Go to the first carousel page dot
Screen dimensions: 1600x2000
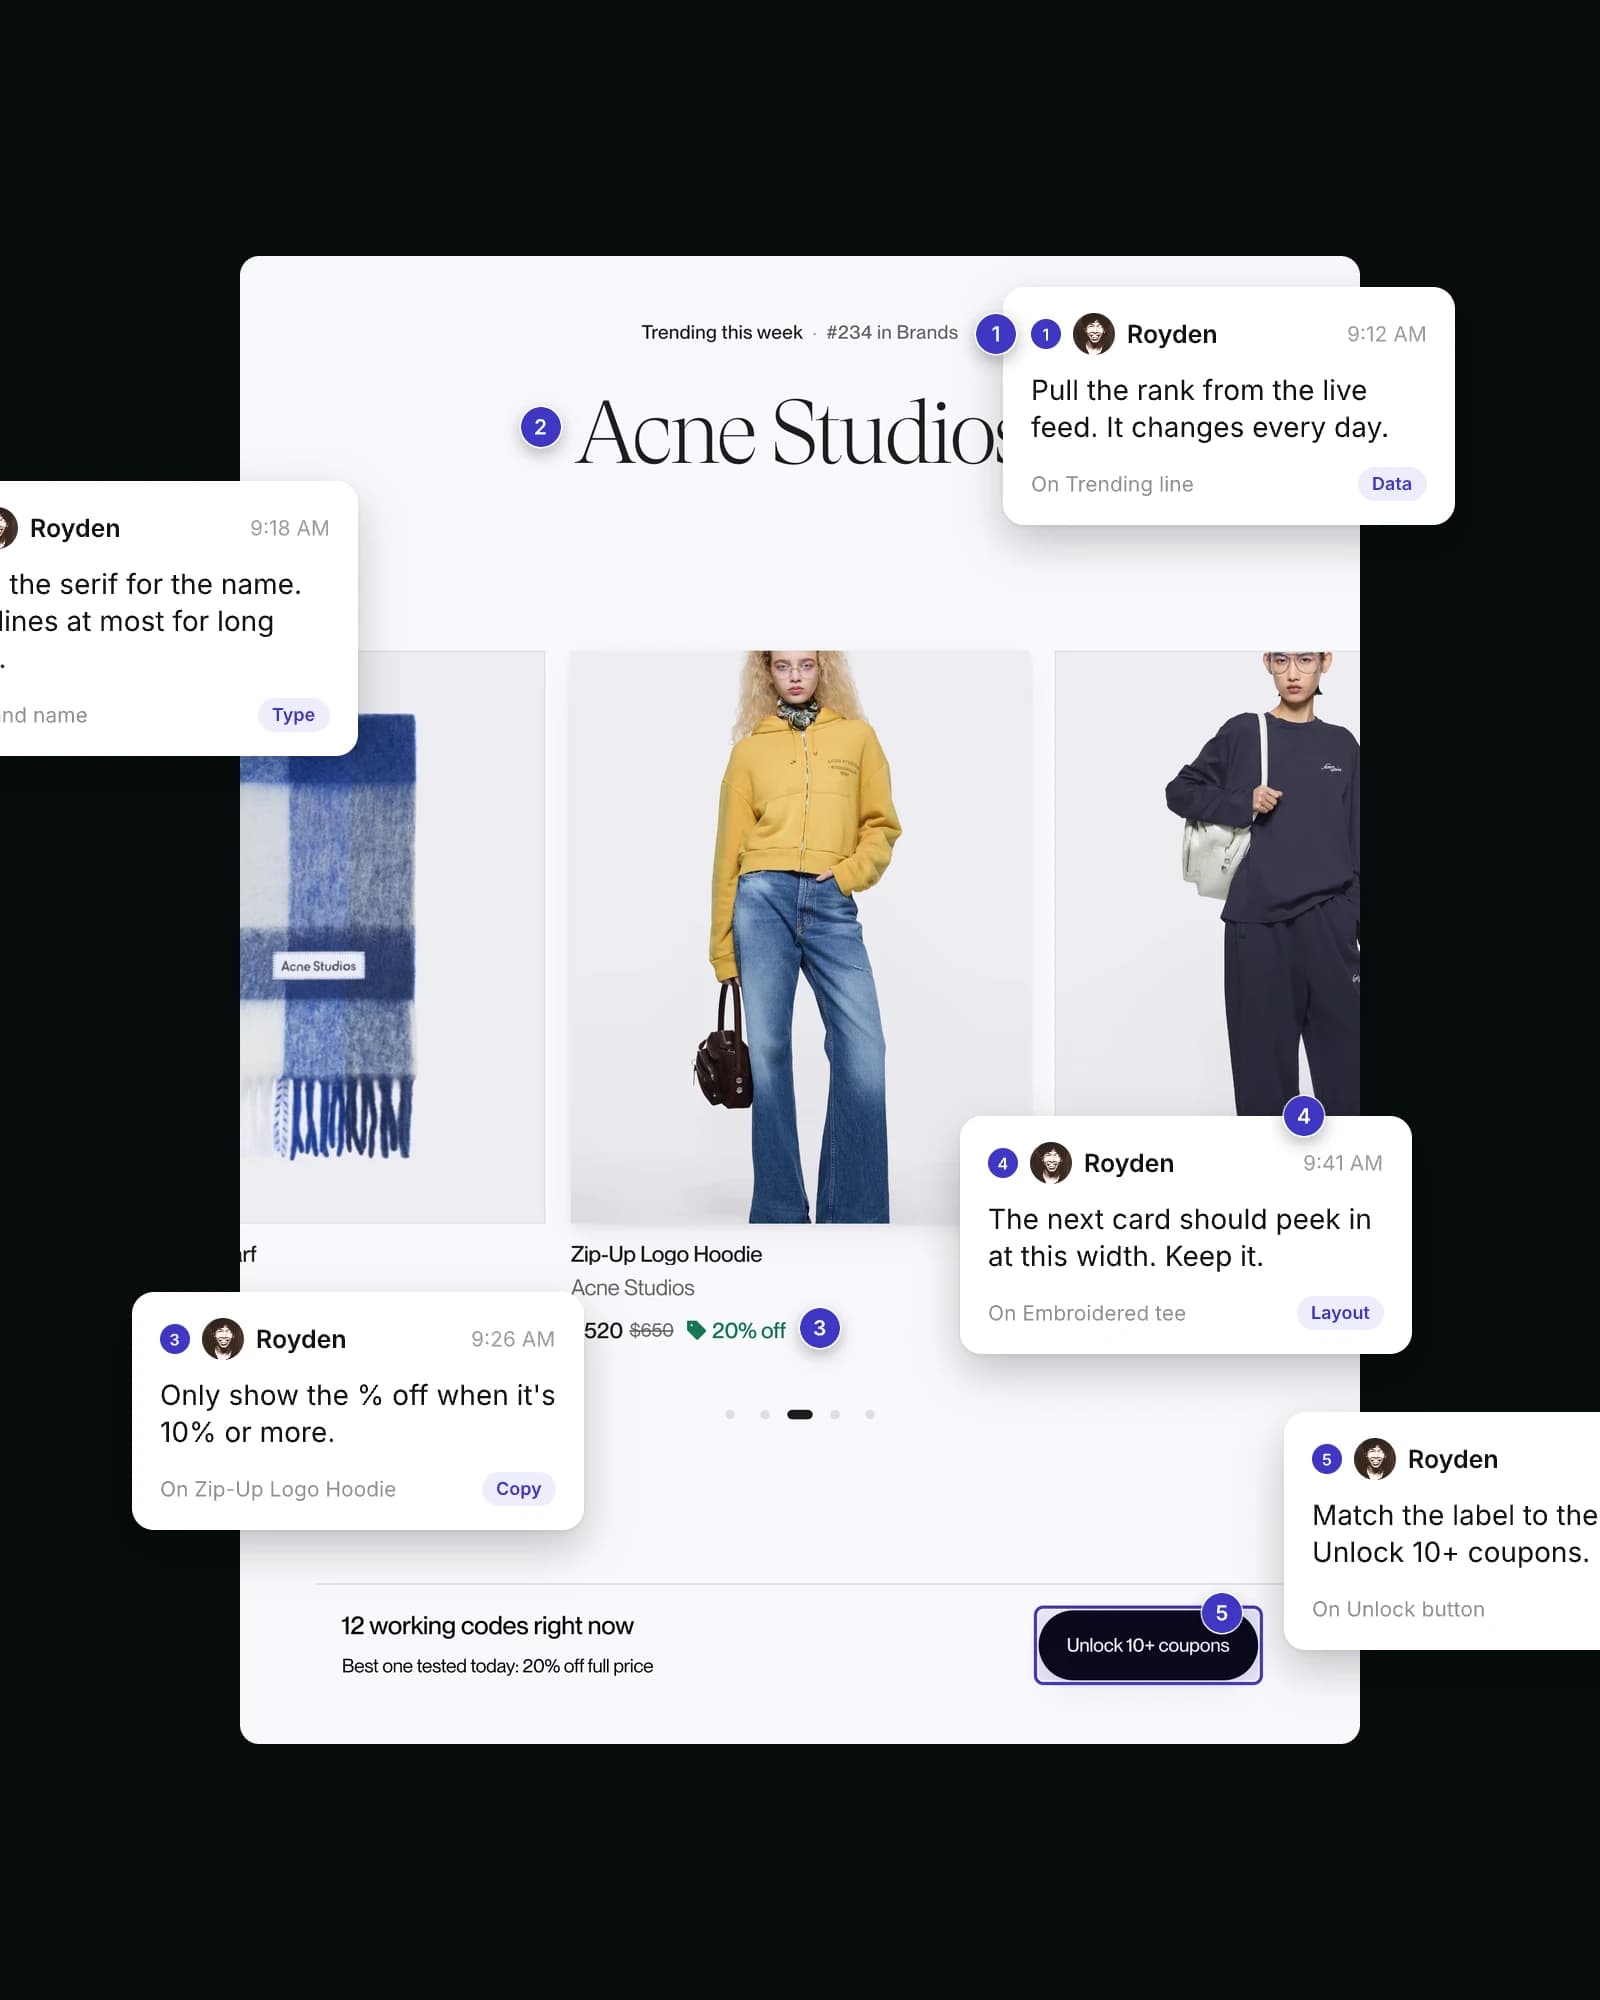[x=730, y=1414]
